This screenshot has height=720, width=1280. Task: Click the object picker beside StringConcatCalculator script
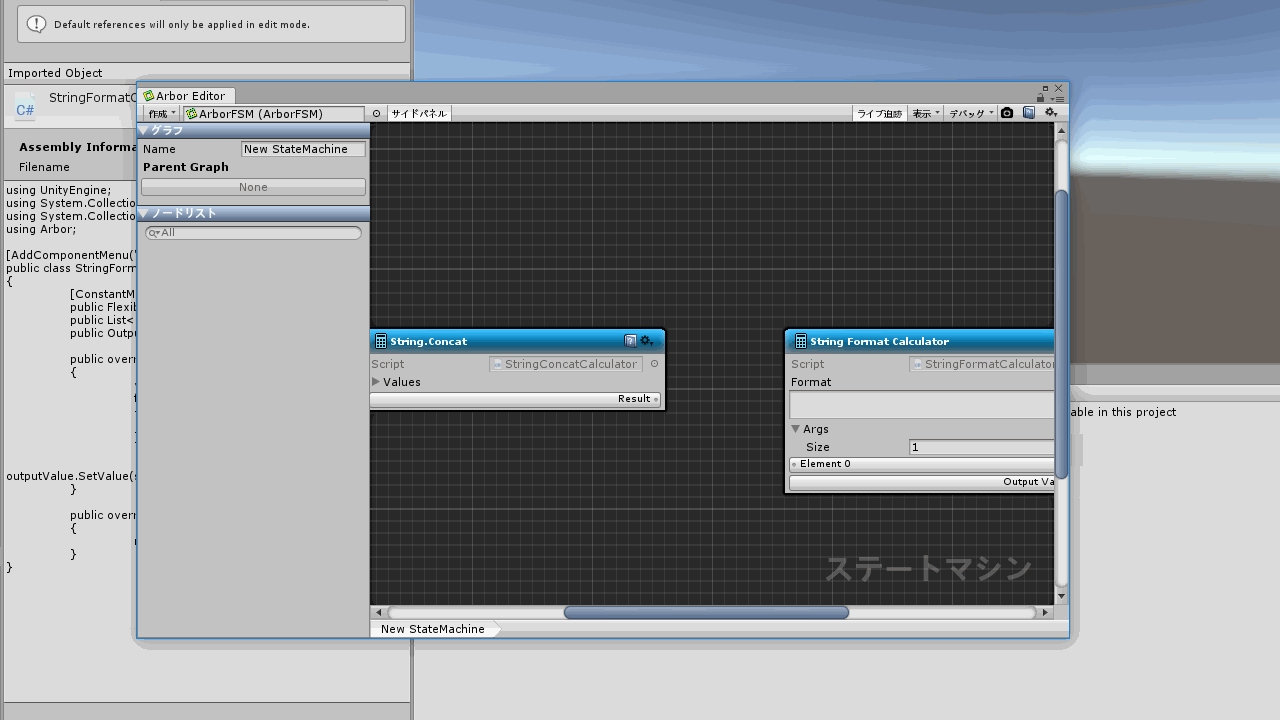(x=655, y=364)
